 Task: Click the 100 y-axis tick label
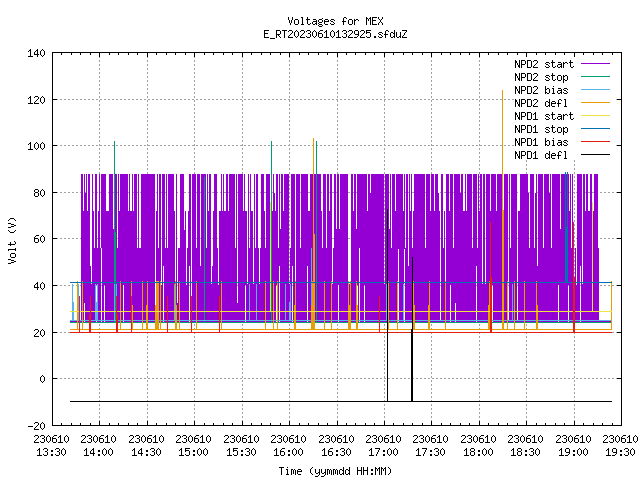coord(36,146)
